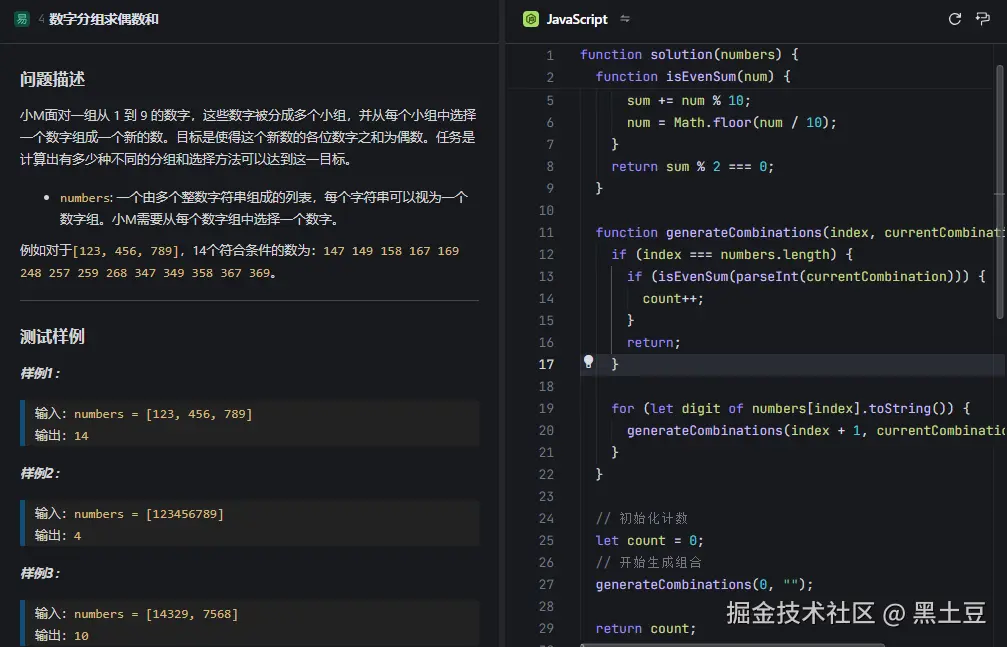Screen dimensions: 1007x647
Task: Click the 测试样例 section heading
Action: coord(52,336)
